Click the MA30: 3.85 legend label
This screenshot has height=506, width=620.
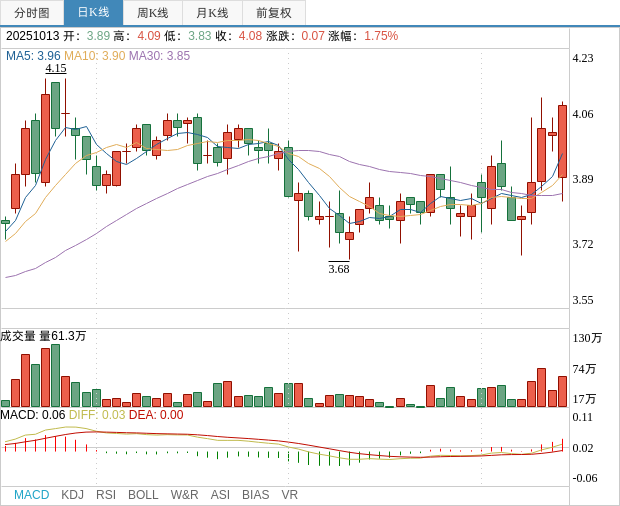[x=159, y=56]
